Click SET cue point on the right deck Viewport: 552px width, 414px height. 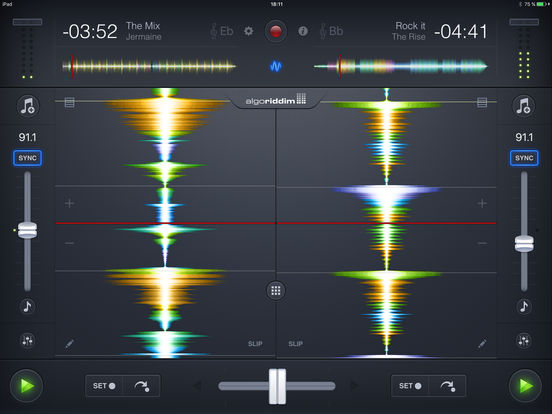410,386
